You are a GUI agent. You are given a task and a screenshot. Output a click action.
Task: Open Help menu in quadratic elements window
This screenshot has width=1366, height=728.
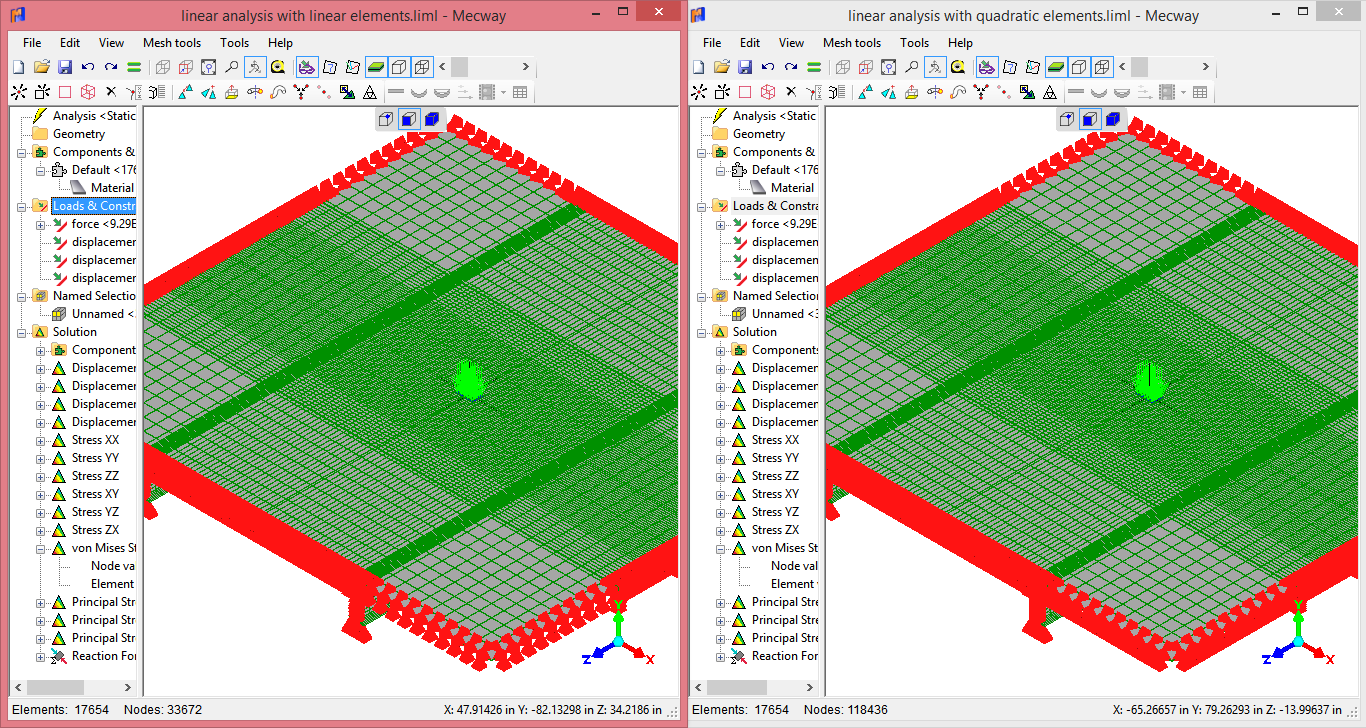click(961, 43)
